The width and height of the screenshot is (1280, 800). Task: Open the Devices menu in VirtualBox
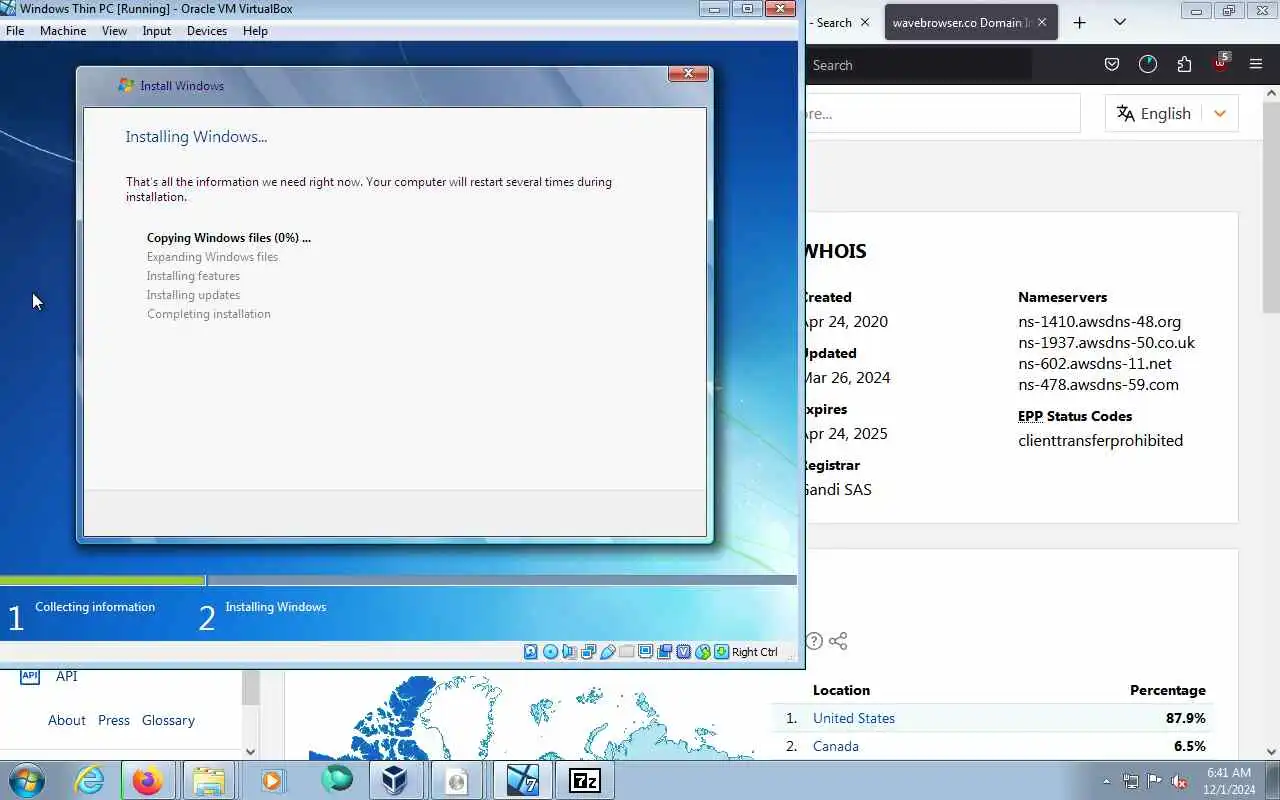pos(207,31)
